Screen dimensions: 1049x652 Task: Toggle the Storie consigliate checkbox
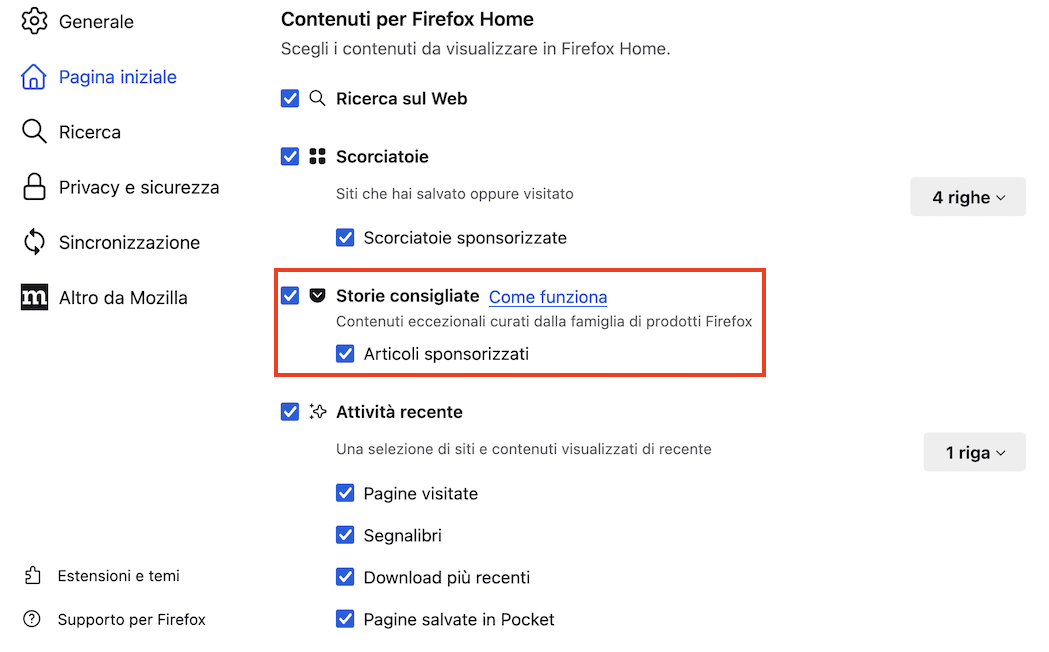click(x=290, y=296)
